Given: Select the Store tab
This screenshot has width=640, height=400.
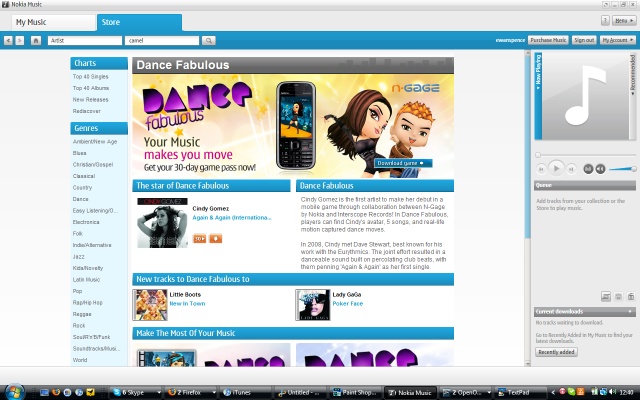Looking at the screenshot, I should point(139,22).
